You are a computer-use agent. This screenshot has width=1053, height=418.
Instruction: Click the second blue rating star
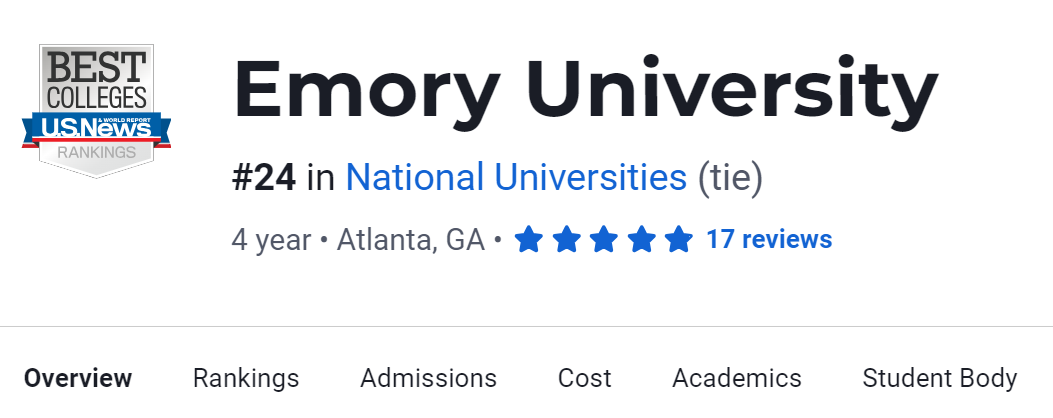point(566,240)
